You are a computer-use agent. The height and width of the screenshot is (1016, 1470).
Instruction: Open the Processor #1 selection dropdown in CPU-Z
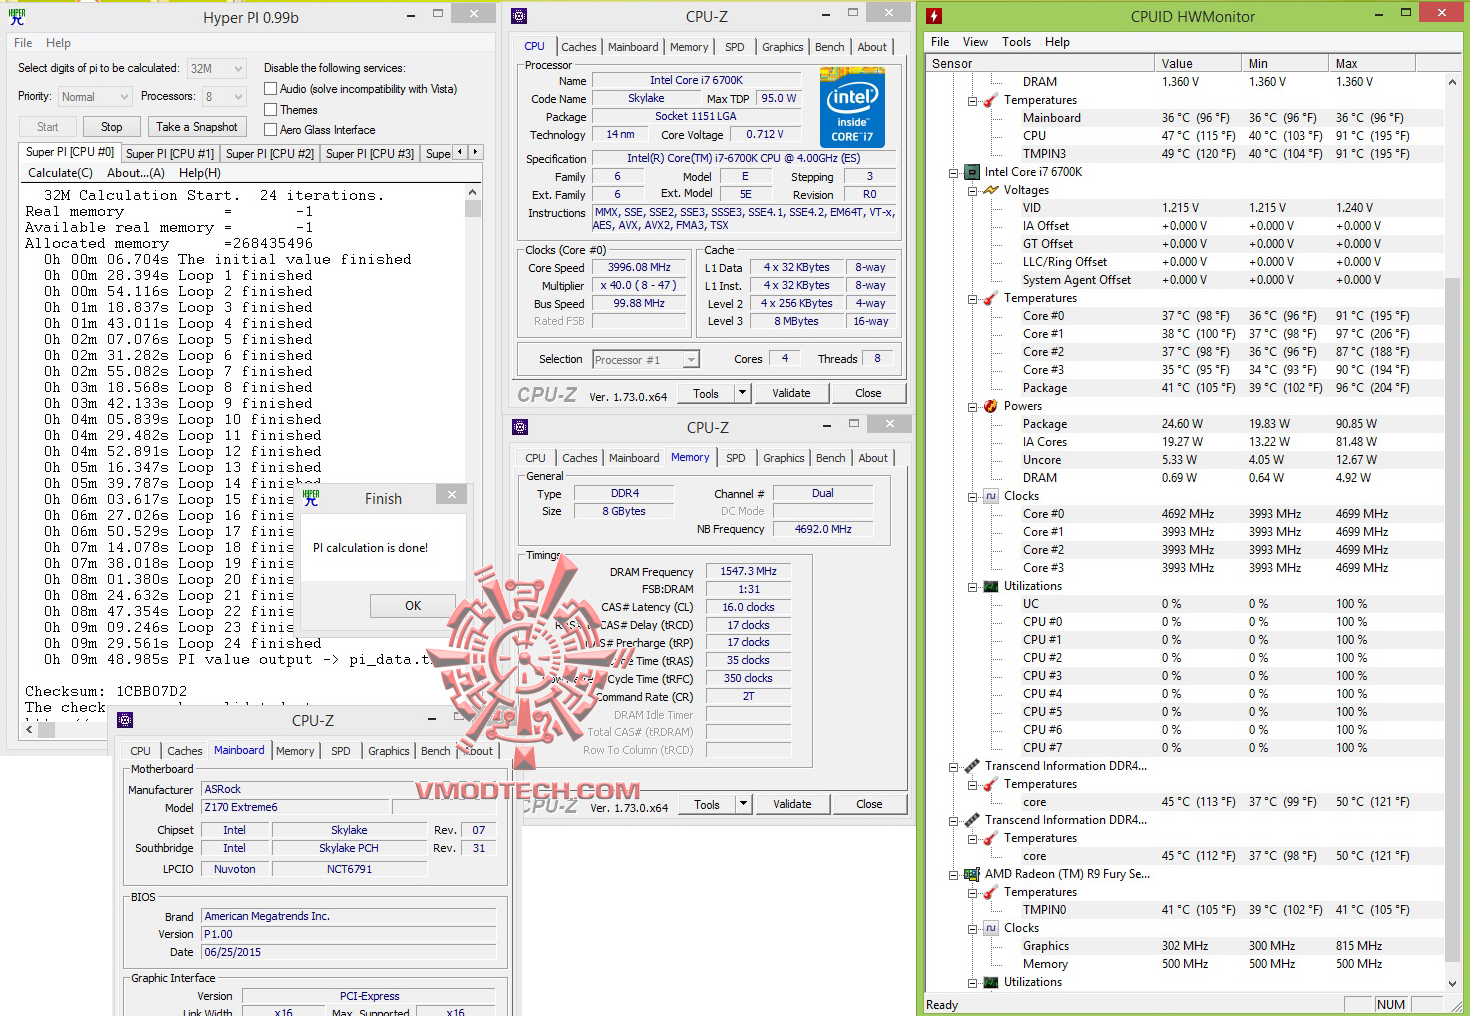point(690,360)
